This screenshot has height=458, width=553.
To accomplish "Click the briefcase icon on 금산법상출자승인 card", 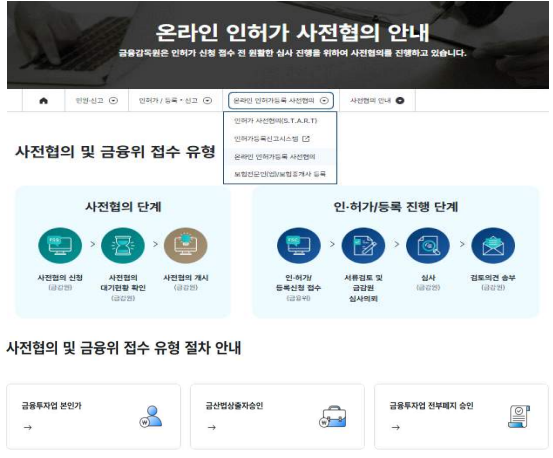I will (x=332, y=416).
